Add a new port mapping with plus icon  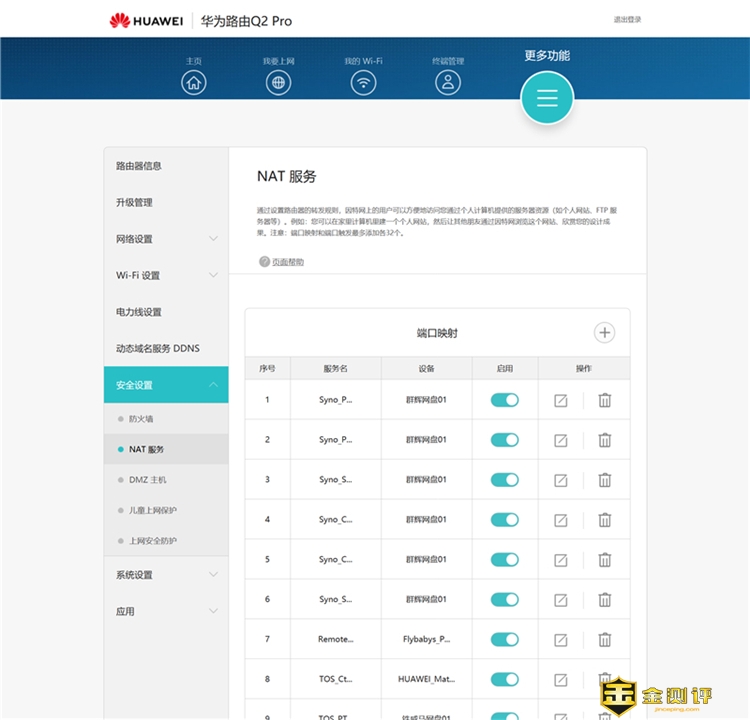pos(604,333)
